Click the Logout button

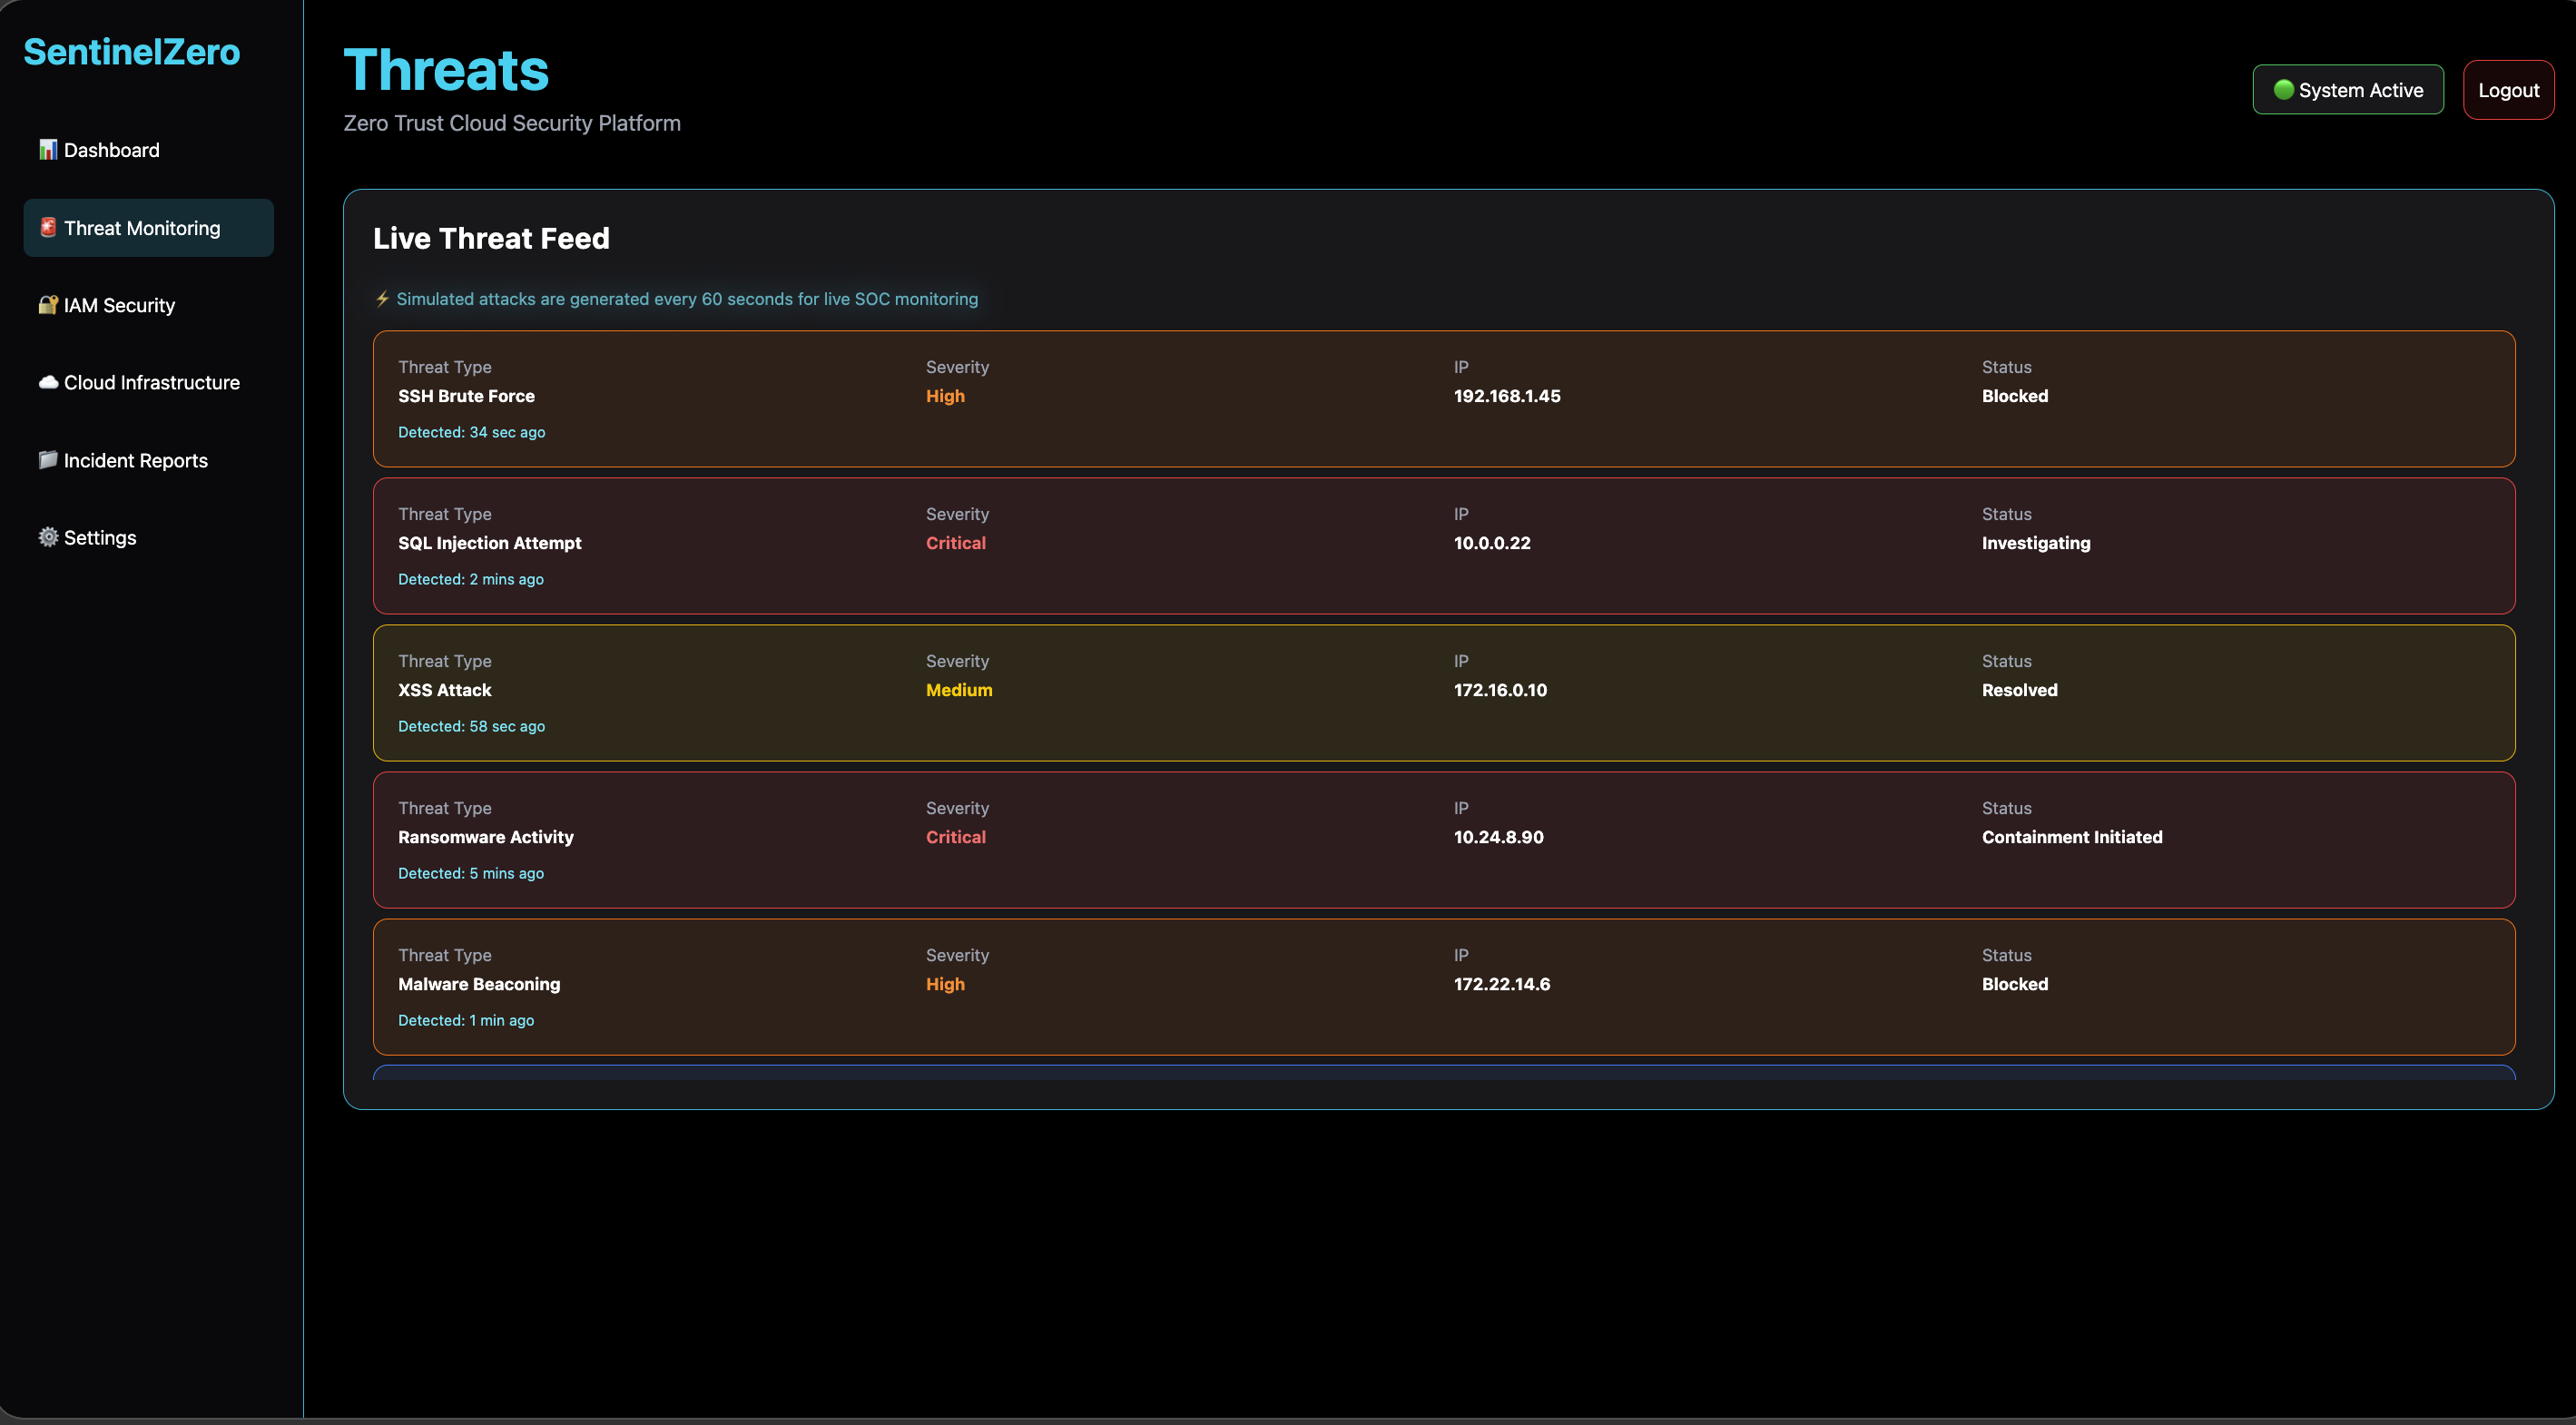click(x=2508, y=90)
